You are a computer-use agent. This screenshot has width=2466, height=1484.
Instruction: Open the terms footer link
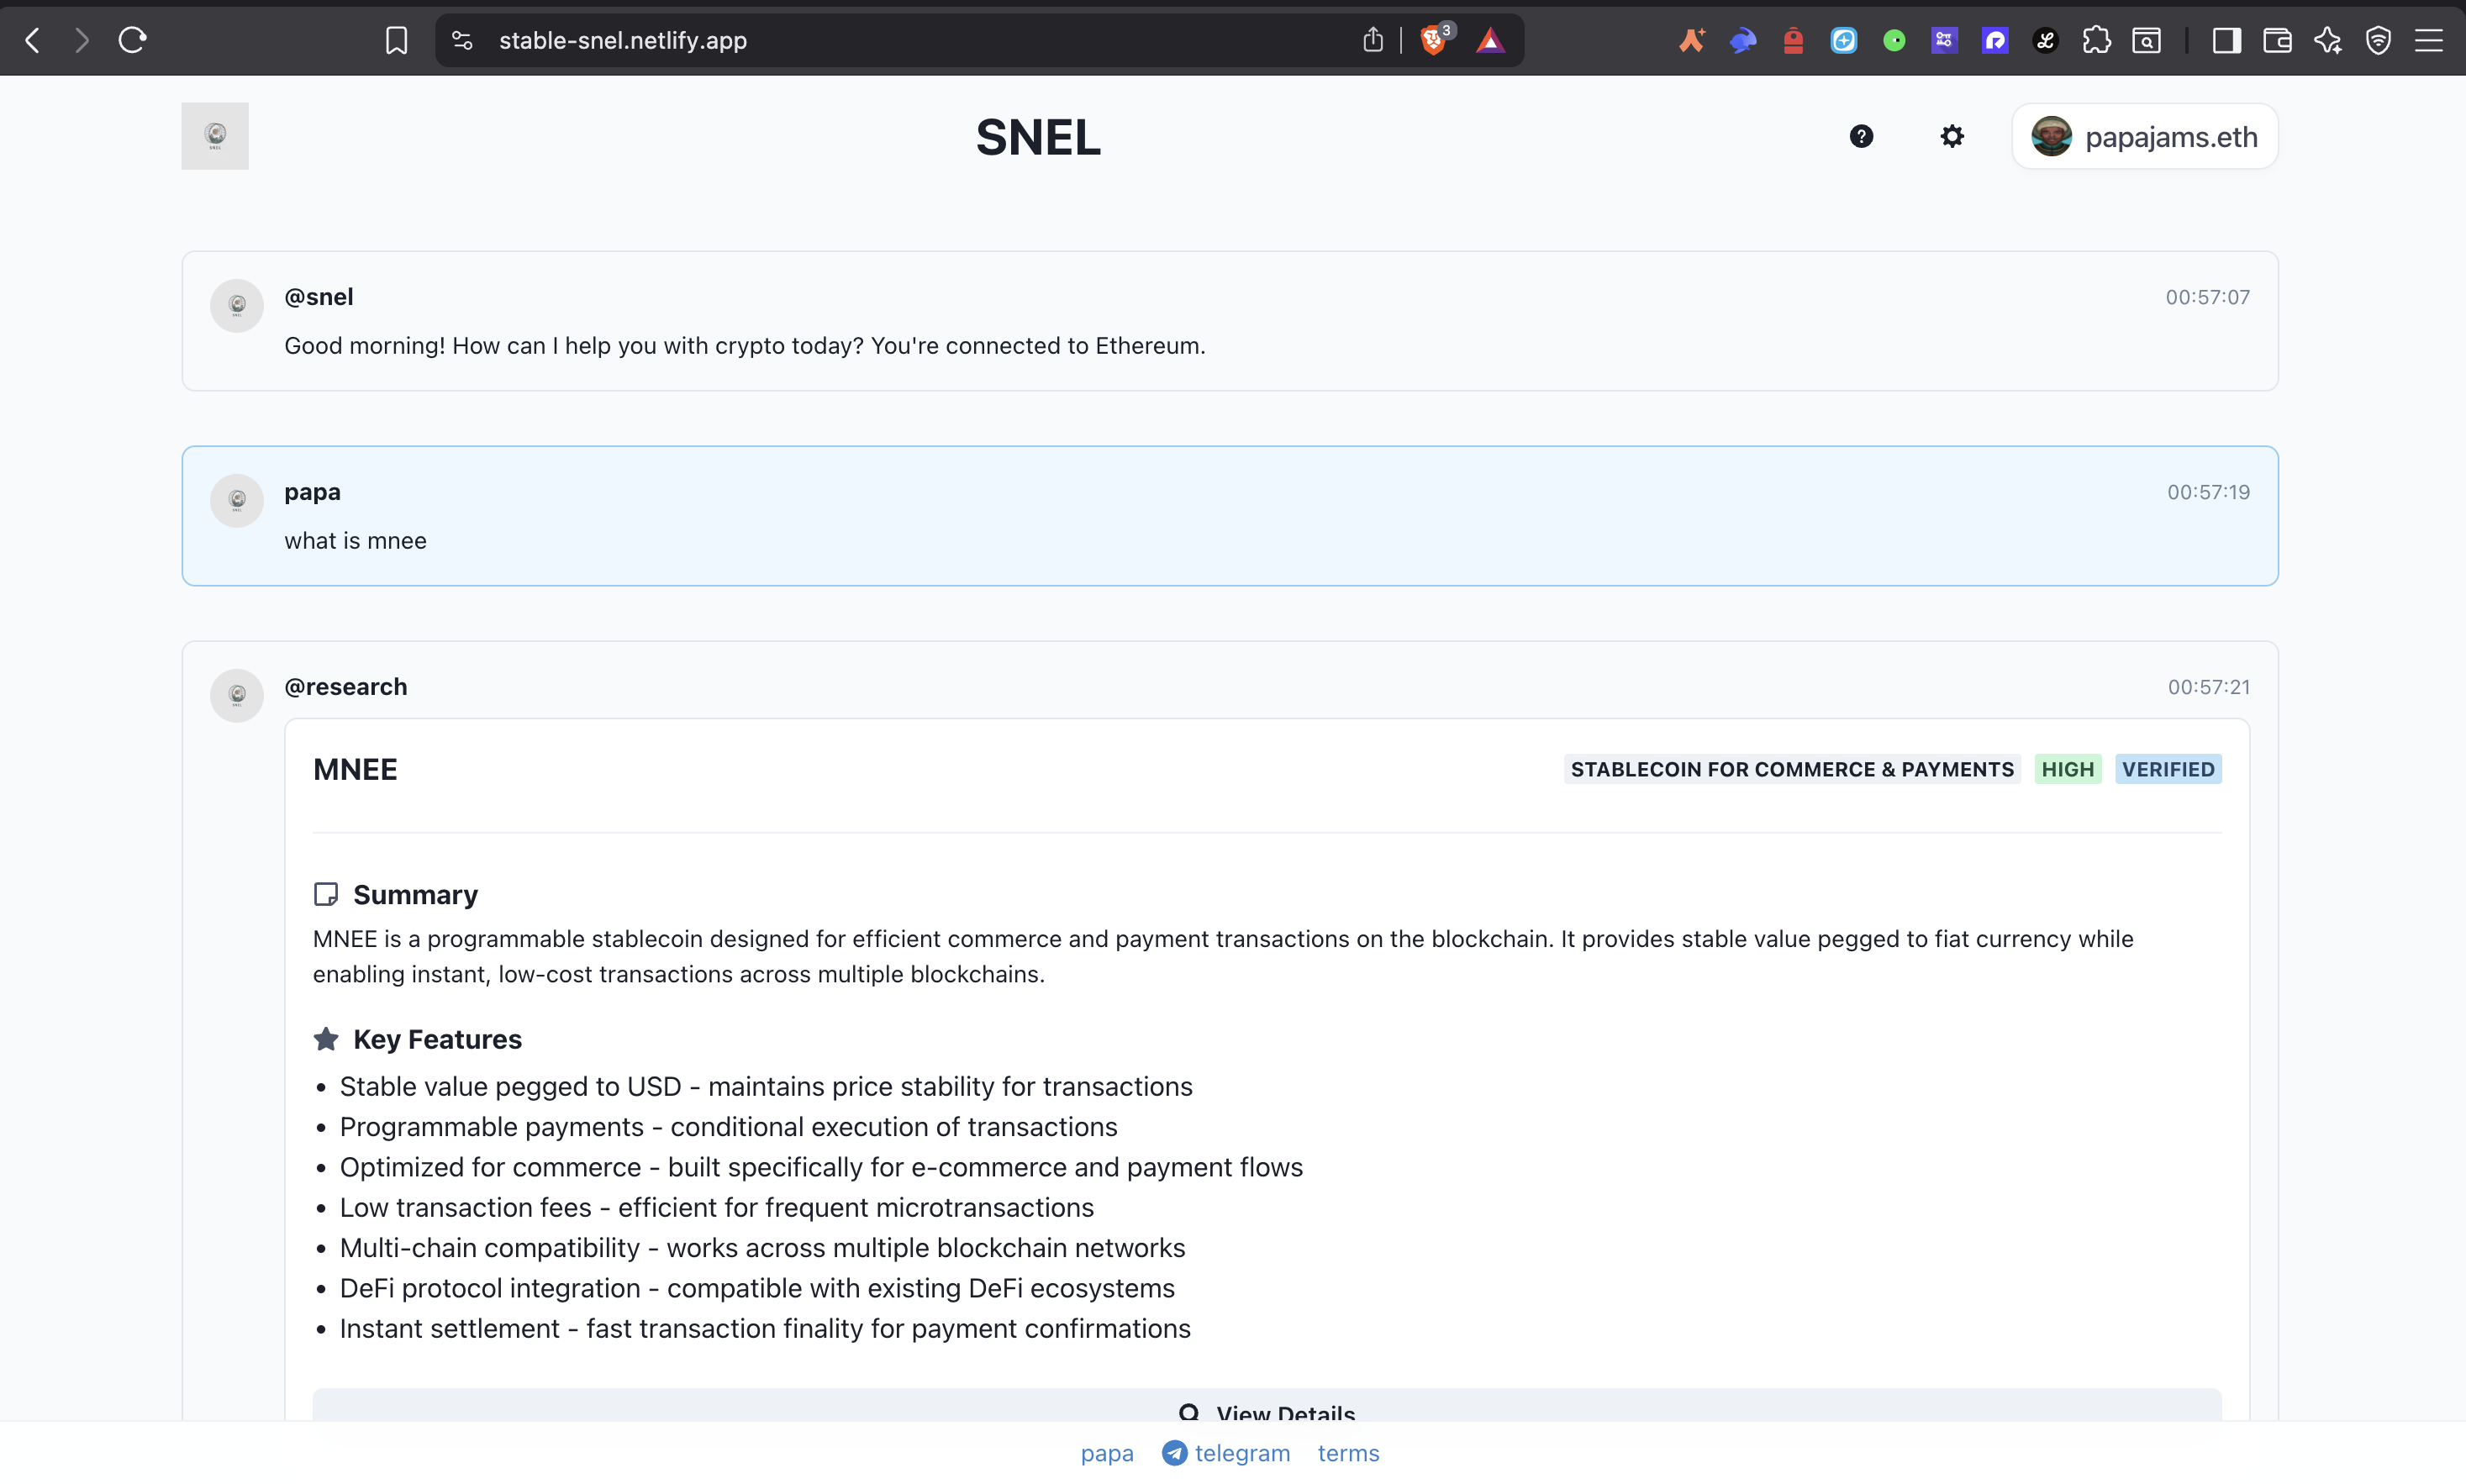click(x=1348, y=1453)
